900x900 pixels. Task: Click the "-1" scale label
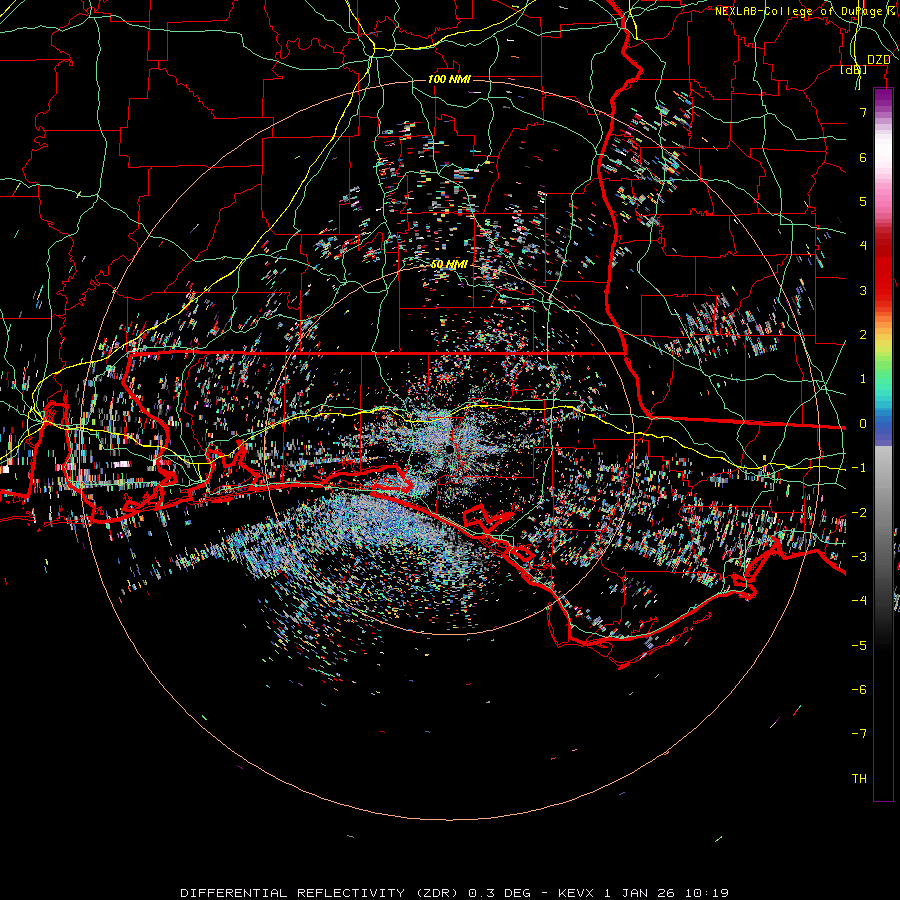click(x=859, y=468)
